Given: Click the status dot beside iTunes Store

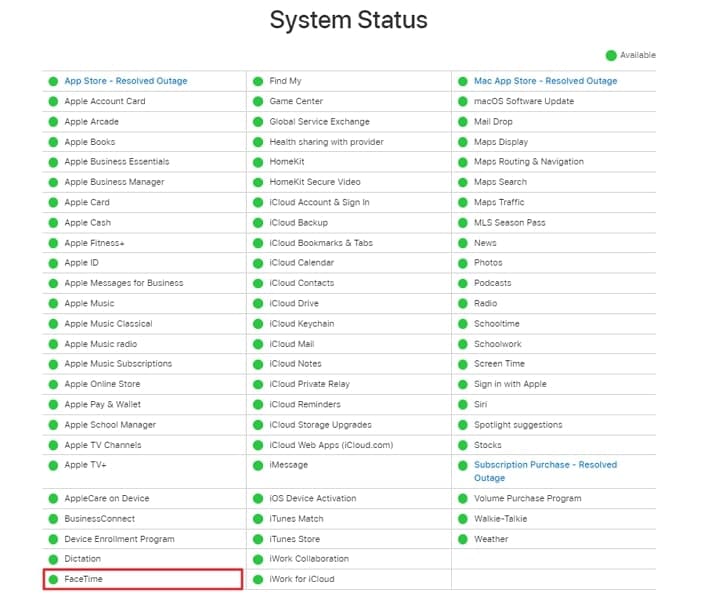Looking at the screenshot, I should click(258, 539).
